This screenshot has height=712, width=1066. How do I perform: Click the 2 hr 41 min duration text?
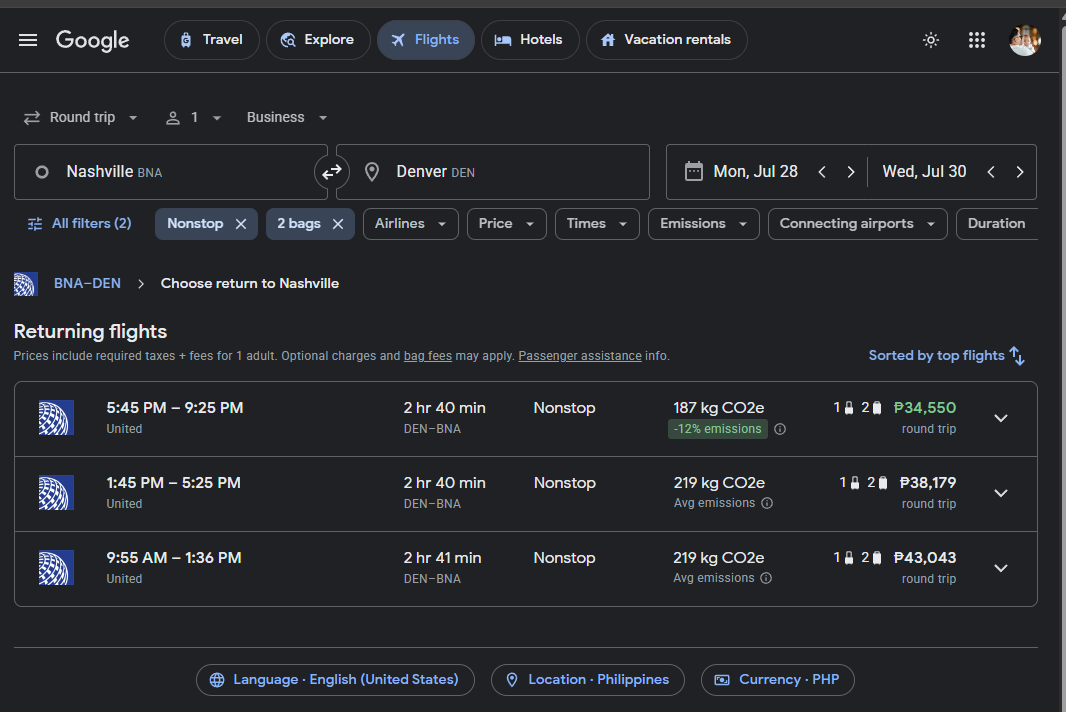pyautogui.click(x=442, y=558)
